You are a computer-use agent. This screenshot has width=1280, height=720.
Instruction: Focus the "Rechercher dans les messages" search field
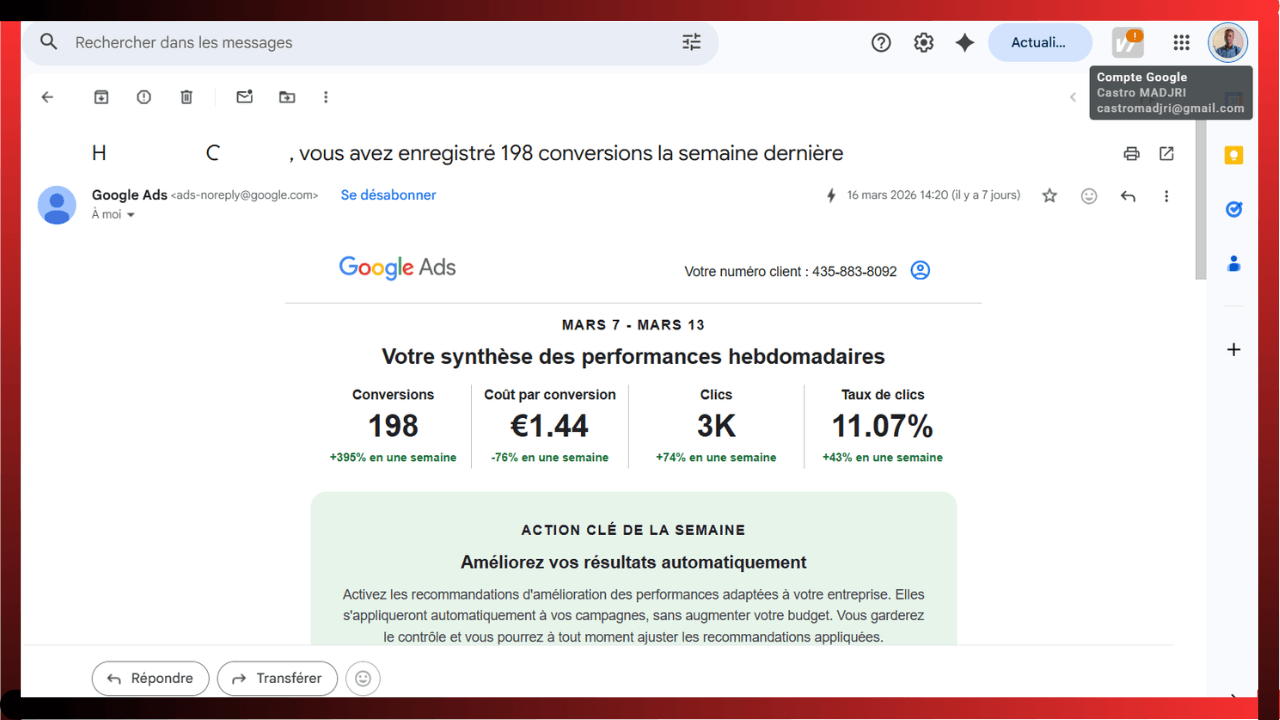pyautogui.click(x=370, y=43)
